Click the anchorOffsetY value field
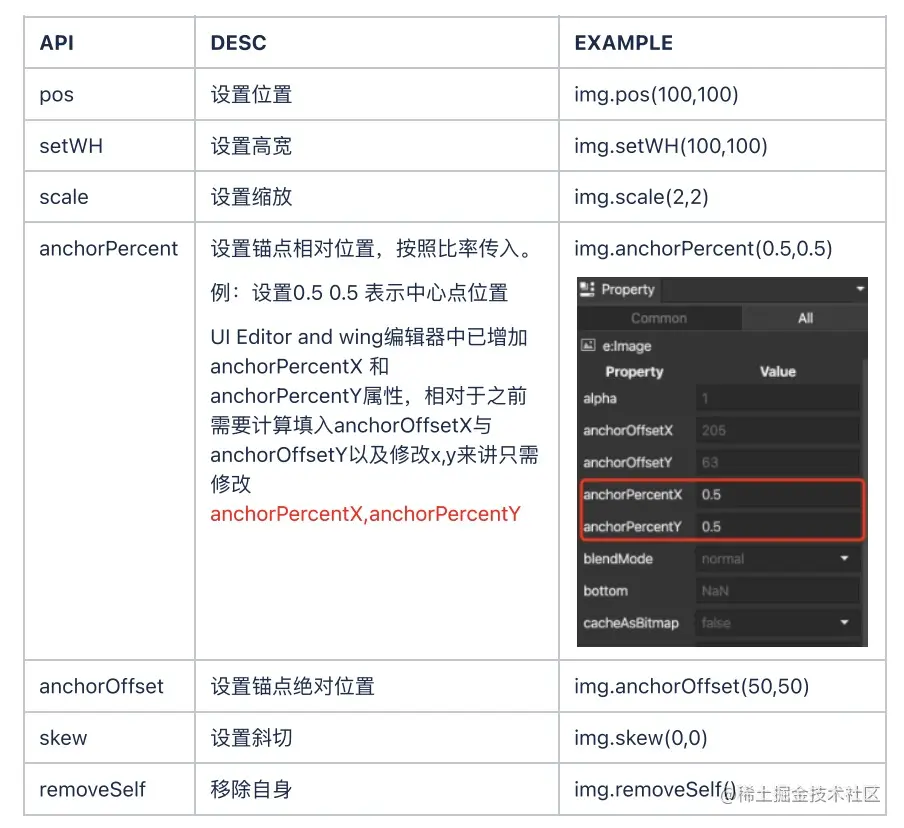Viewport: 904px width, 828px height. [777, 462]
